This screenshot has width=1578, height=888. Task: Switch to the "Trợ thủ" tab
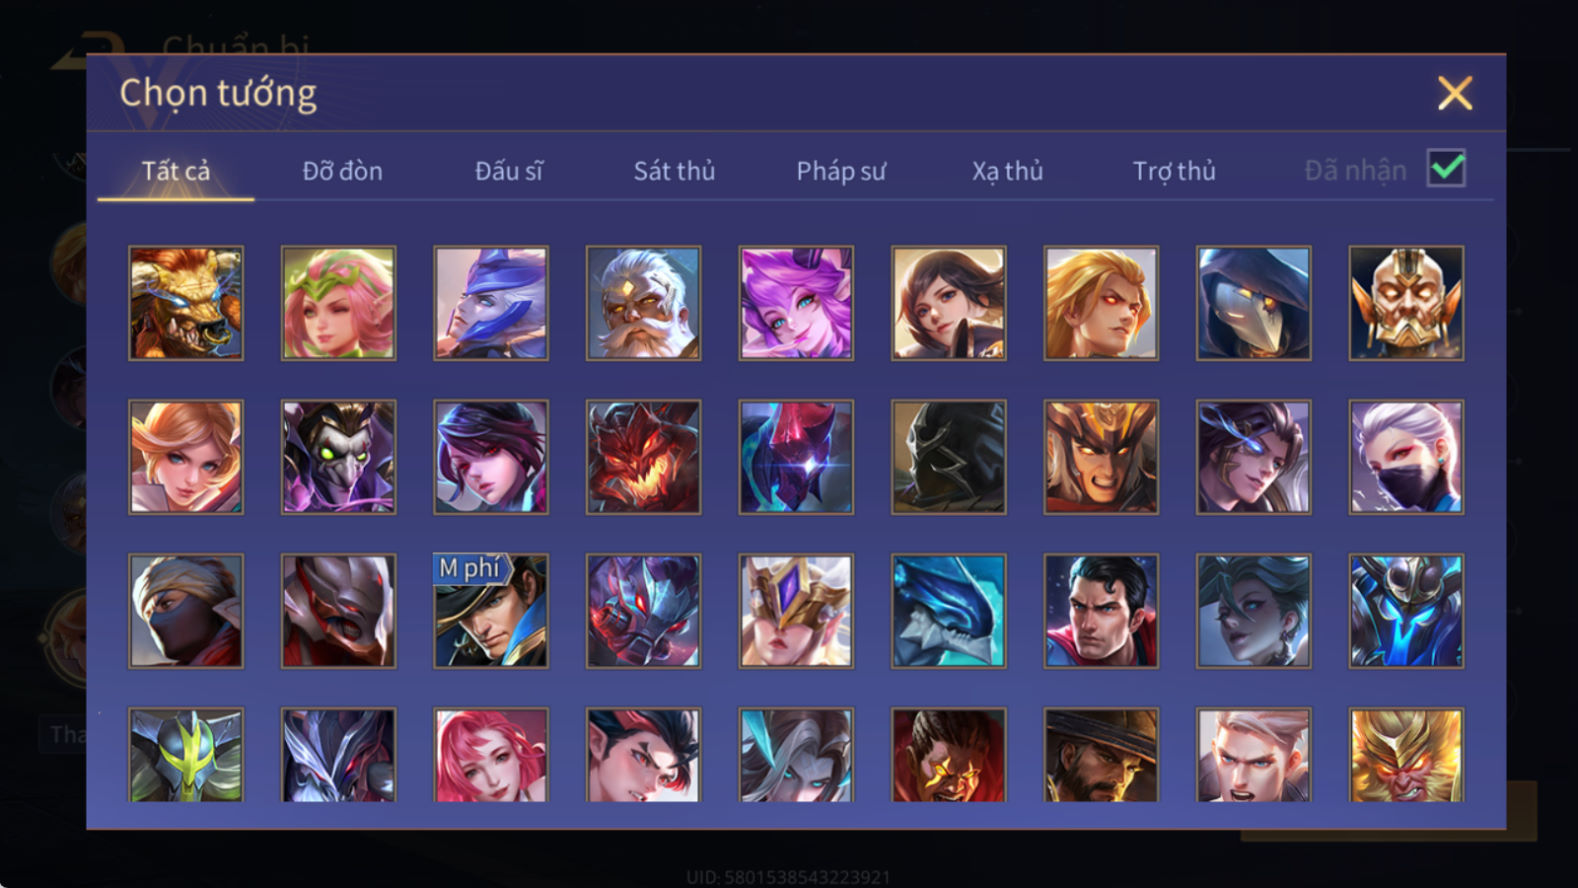(x=1174, y=171)
